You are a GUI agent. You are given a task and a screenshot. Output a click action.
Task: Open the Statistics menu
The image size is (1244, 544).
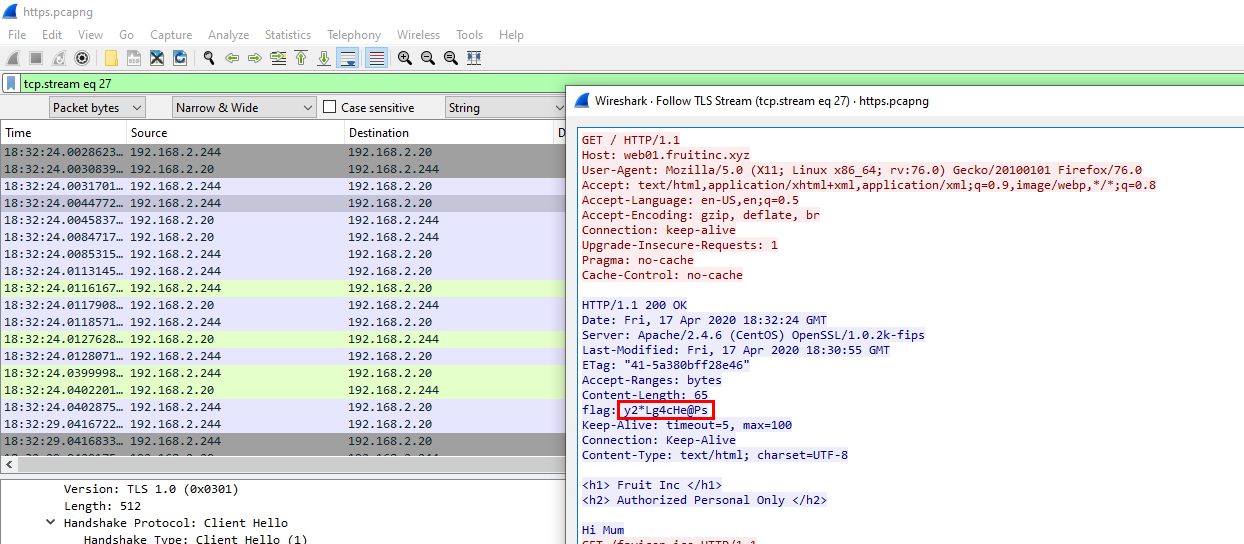287,34
